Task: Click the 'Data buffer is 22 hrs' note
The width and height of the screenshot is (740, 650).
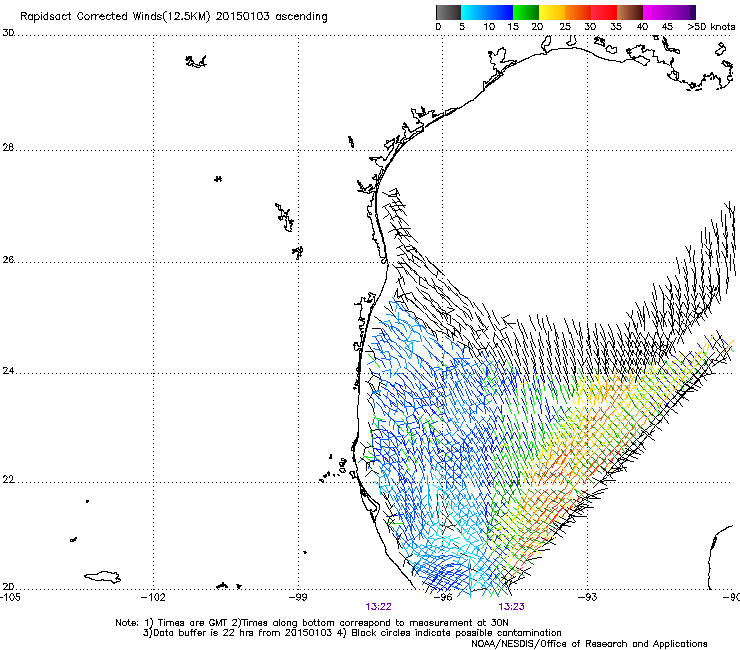Action: point(352,633)
